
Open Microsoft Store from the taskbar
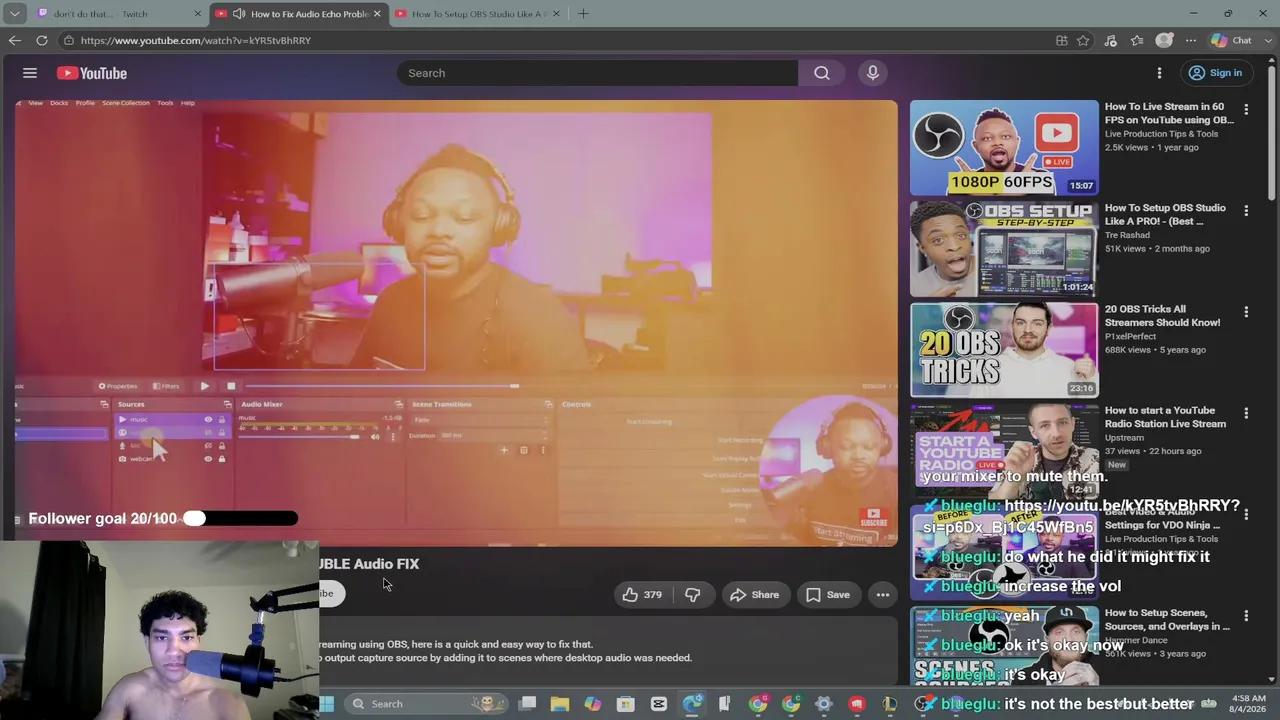626,704
